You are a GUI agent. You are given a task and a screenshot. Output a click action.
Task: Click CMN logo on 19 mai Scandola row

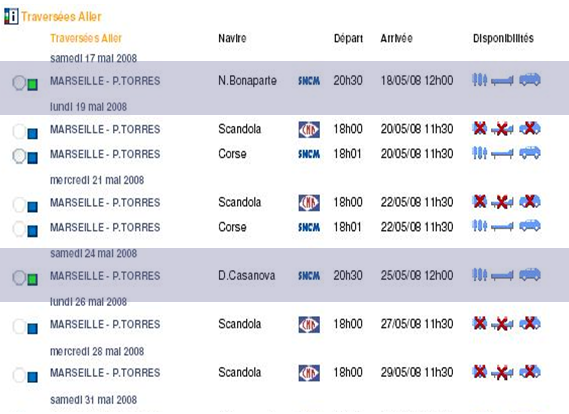[x=309, y=129]
